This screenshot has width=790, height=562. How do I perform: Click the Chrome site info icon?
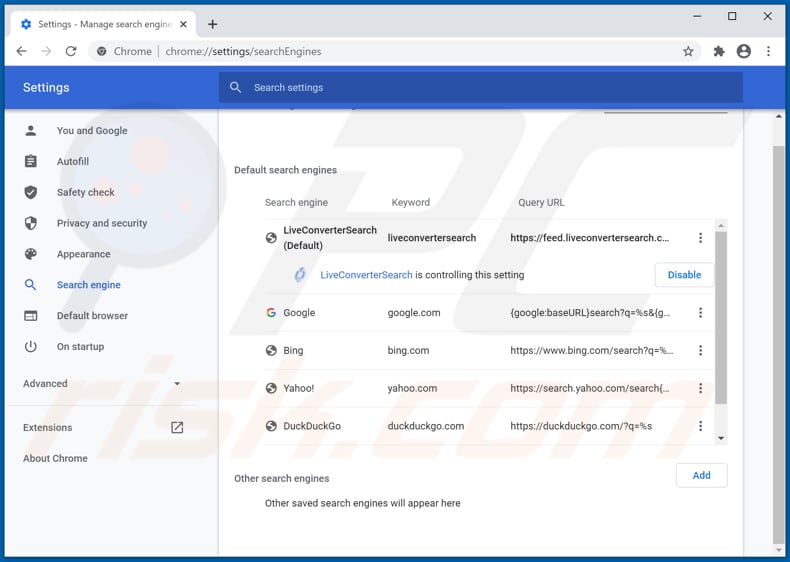[x=102, y=51]
